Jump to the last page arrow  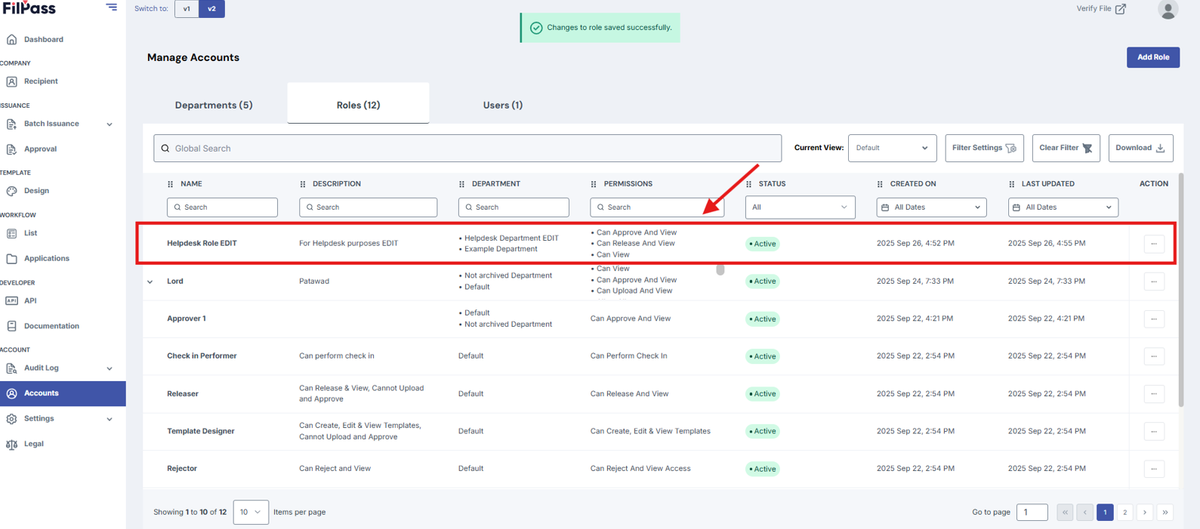(x=1166, y=512)
